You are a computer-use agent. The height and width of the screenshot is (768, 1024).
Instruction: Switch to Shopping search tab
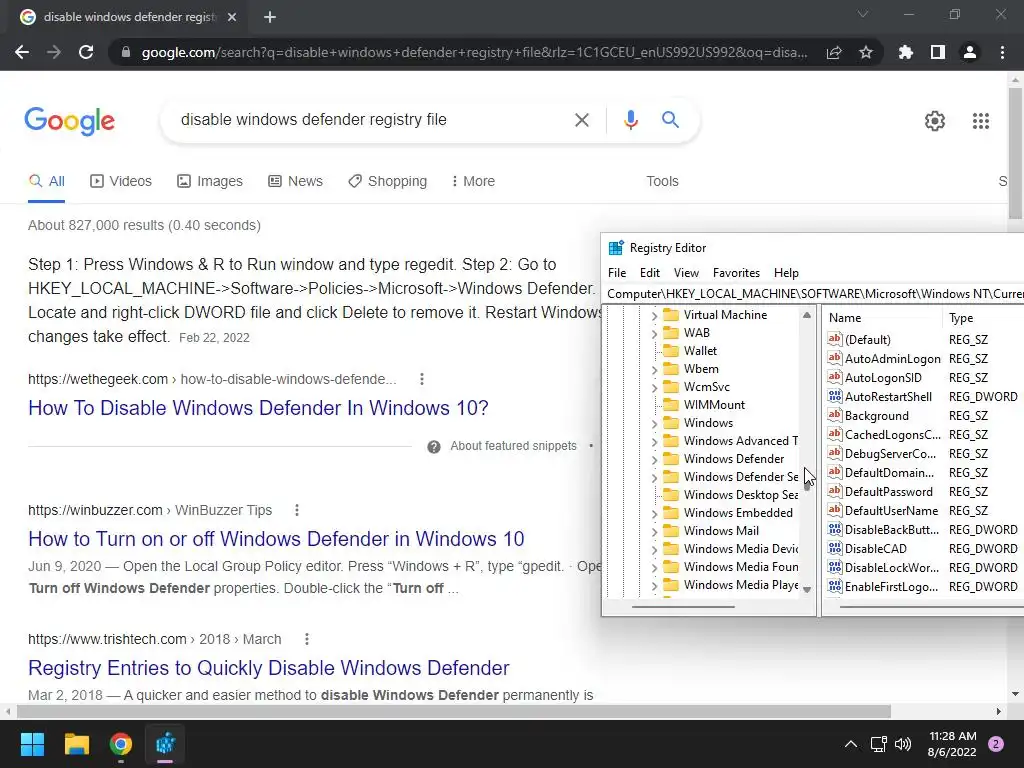tap(387, 182)
